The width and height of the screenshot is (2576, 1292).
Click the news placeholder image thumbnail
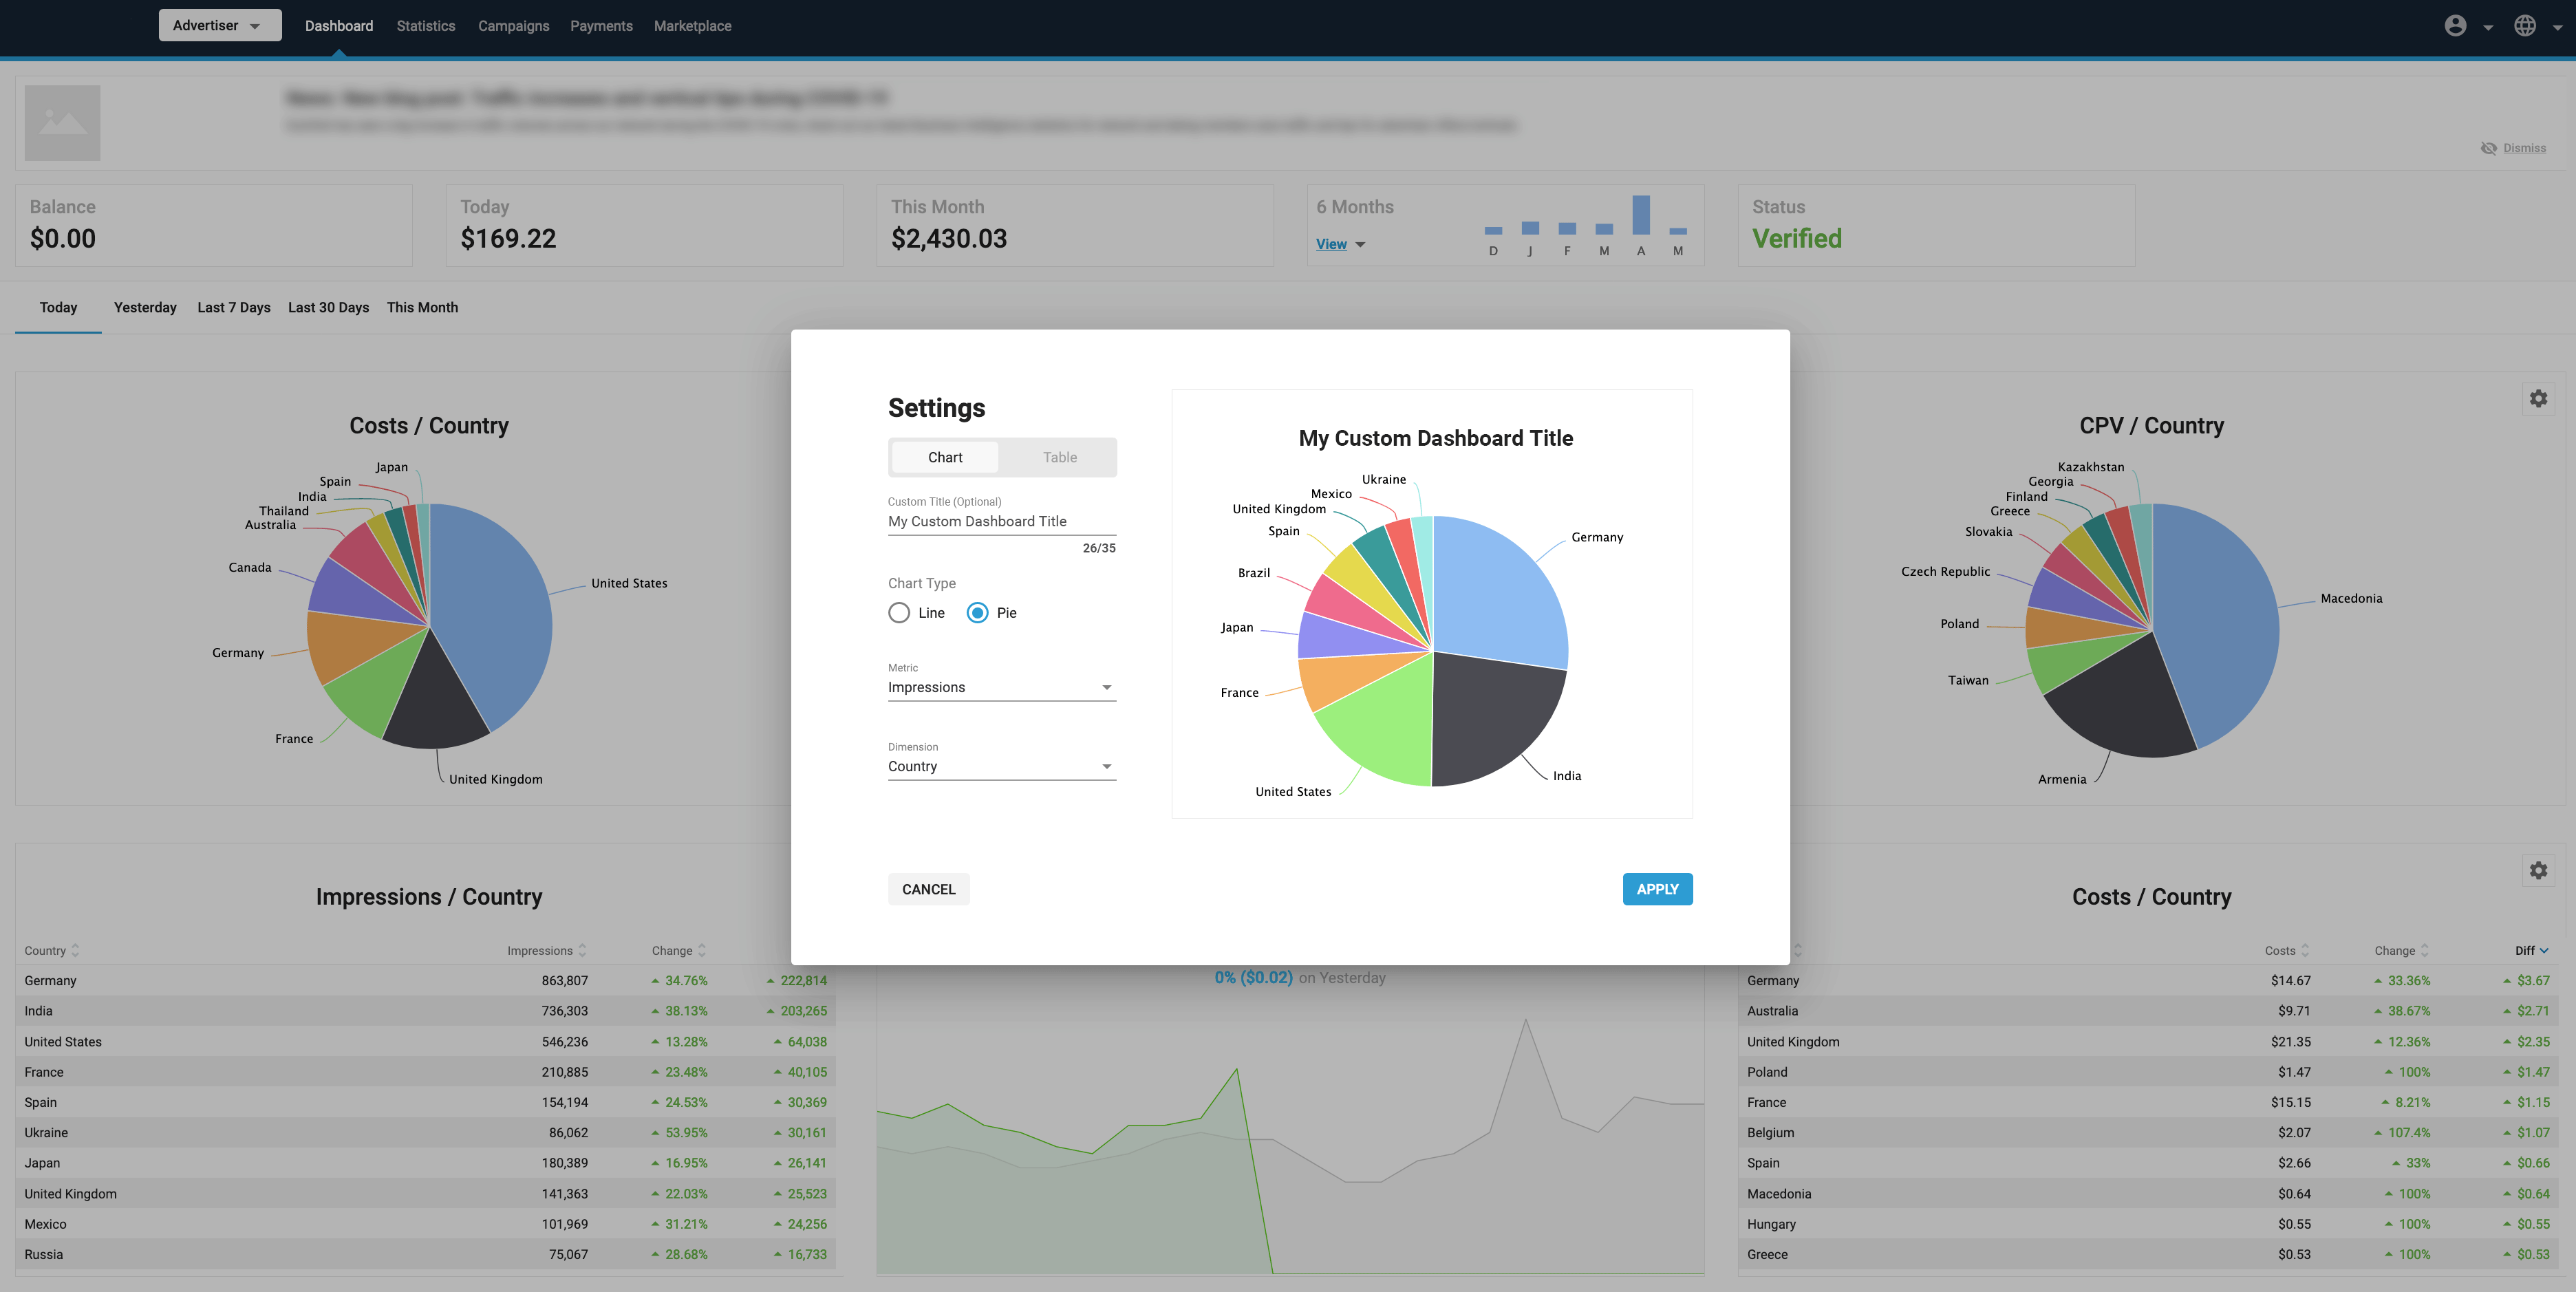point(62,123)
